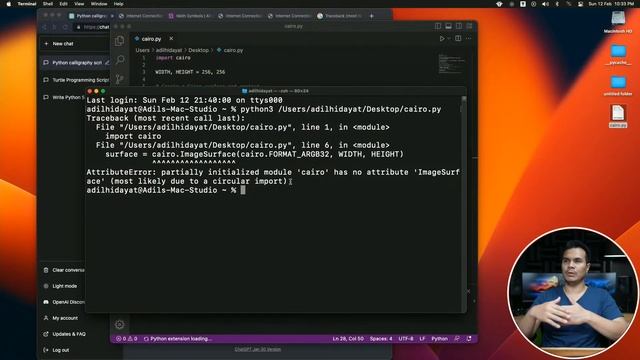The width and height of the screenshot is (640, 360).
Task: Click Ln 28, Col 50 status entry
Action: (348, 339)
